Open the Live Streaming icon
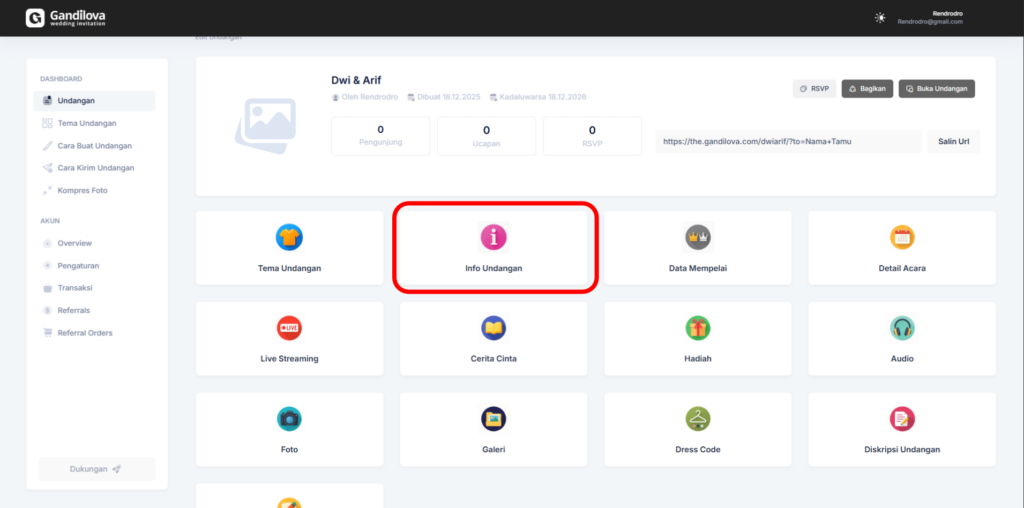Viewport: 1024px width, 508px height. (x=289, y=328)
